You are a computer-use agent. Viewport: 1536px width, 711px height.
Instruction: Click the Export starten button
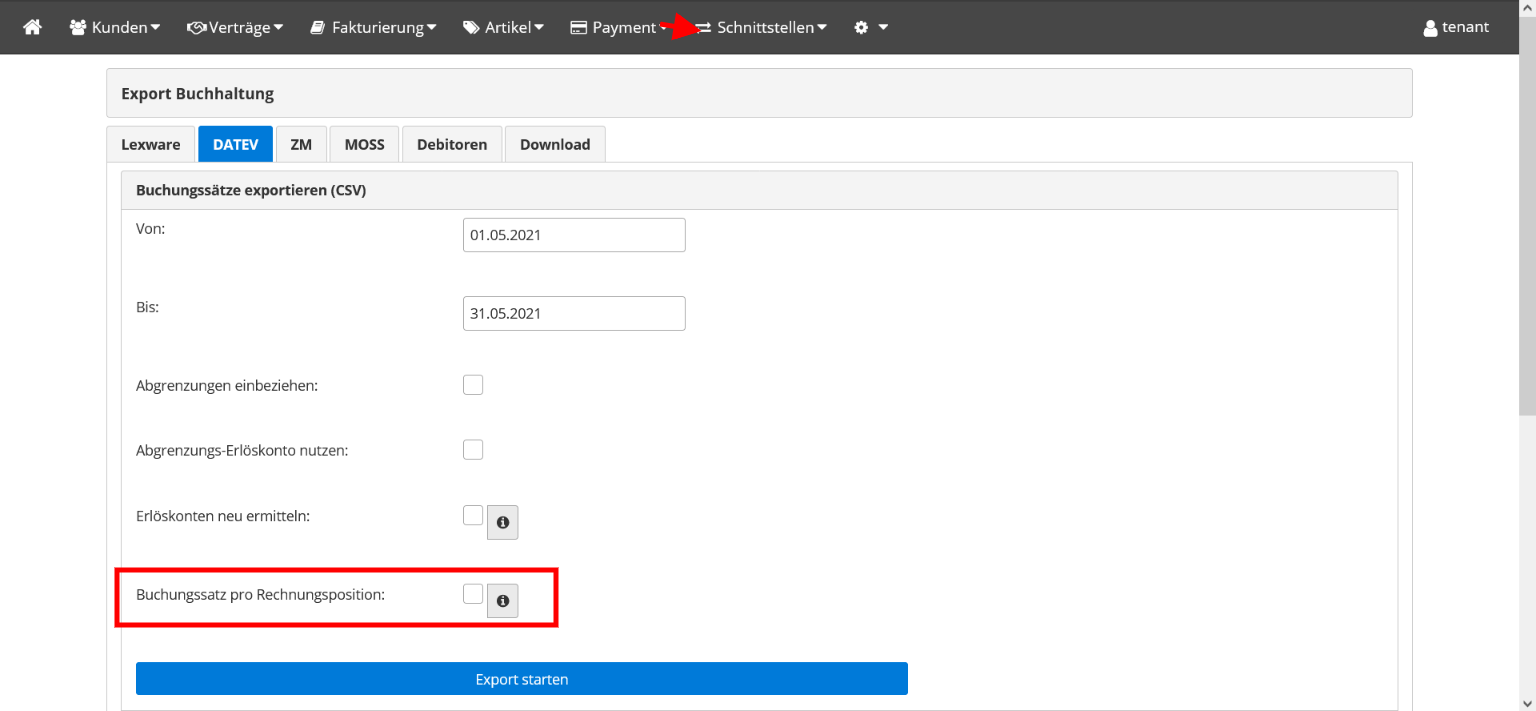click(521, 679)
